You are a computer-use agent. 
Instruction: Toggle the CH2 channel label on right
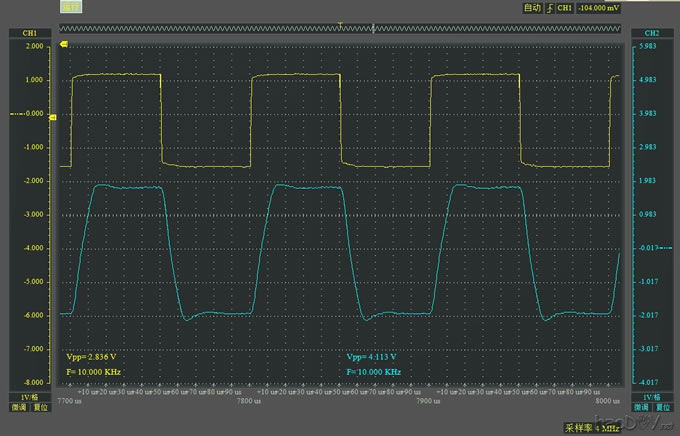coord(649,33)
